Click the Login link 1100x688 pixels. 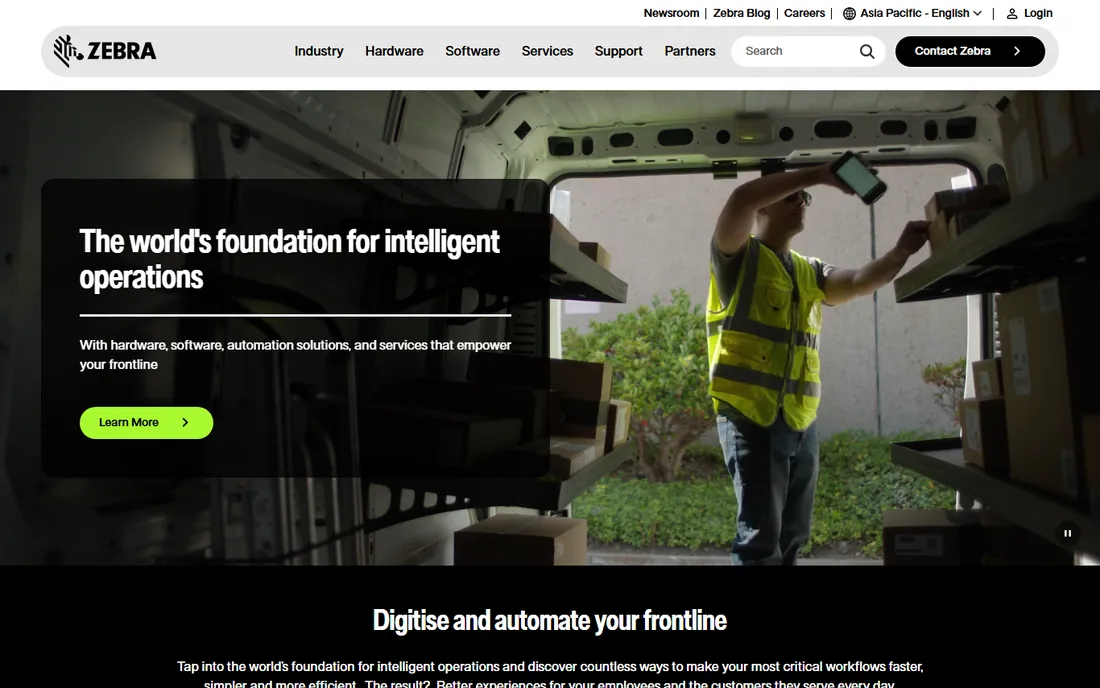click(1038, 13)
